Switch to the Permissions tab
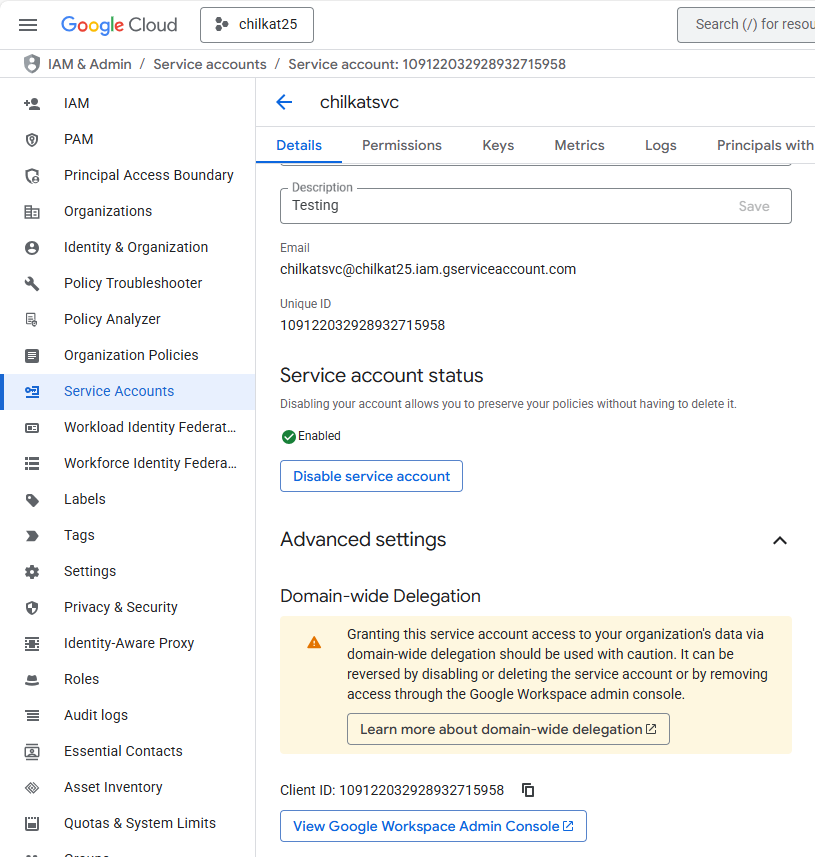The width and height of the screenshot is (815, 857). pyautogui.click(x=401, y=145)
